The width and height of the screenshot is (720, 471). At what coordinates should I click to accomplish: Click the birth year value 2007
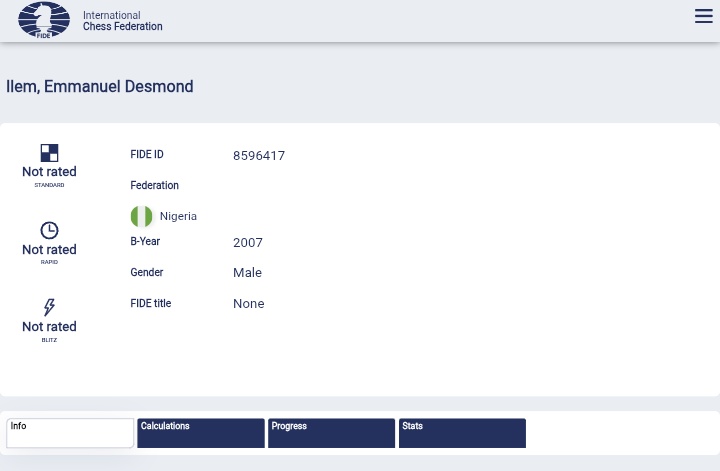pos(248,242)
